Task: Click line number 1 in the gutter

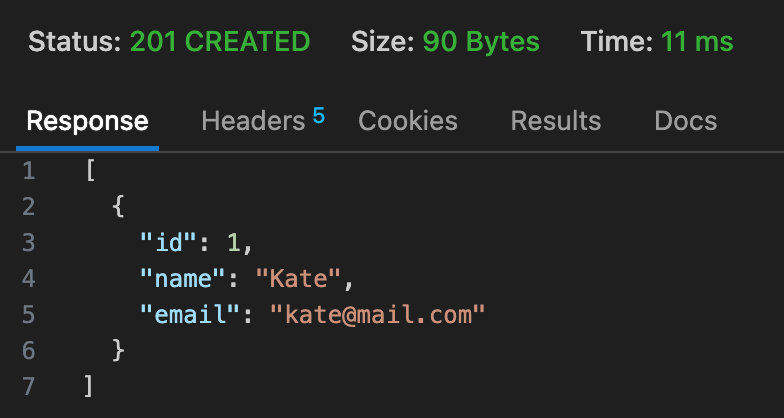Action: coord(28,172)
